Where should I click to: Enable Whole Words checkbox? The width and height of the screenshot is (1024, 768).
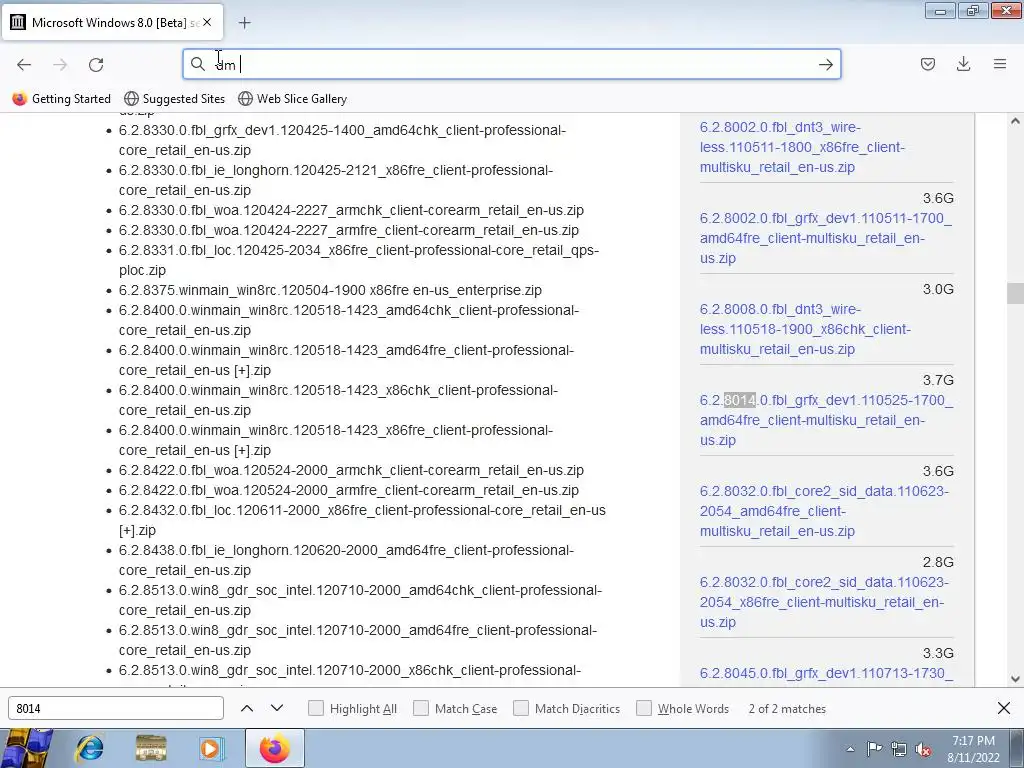pyautogui.click(x=644, y=708)
